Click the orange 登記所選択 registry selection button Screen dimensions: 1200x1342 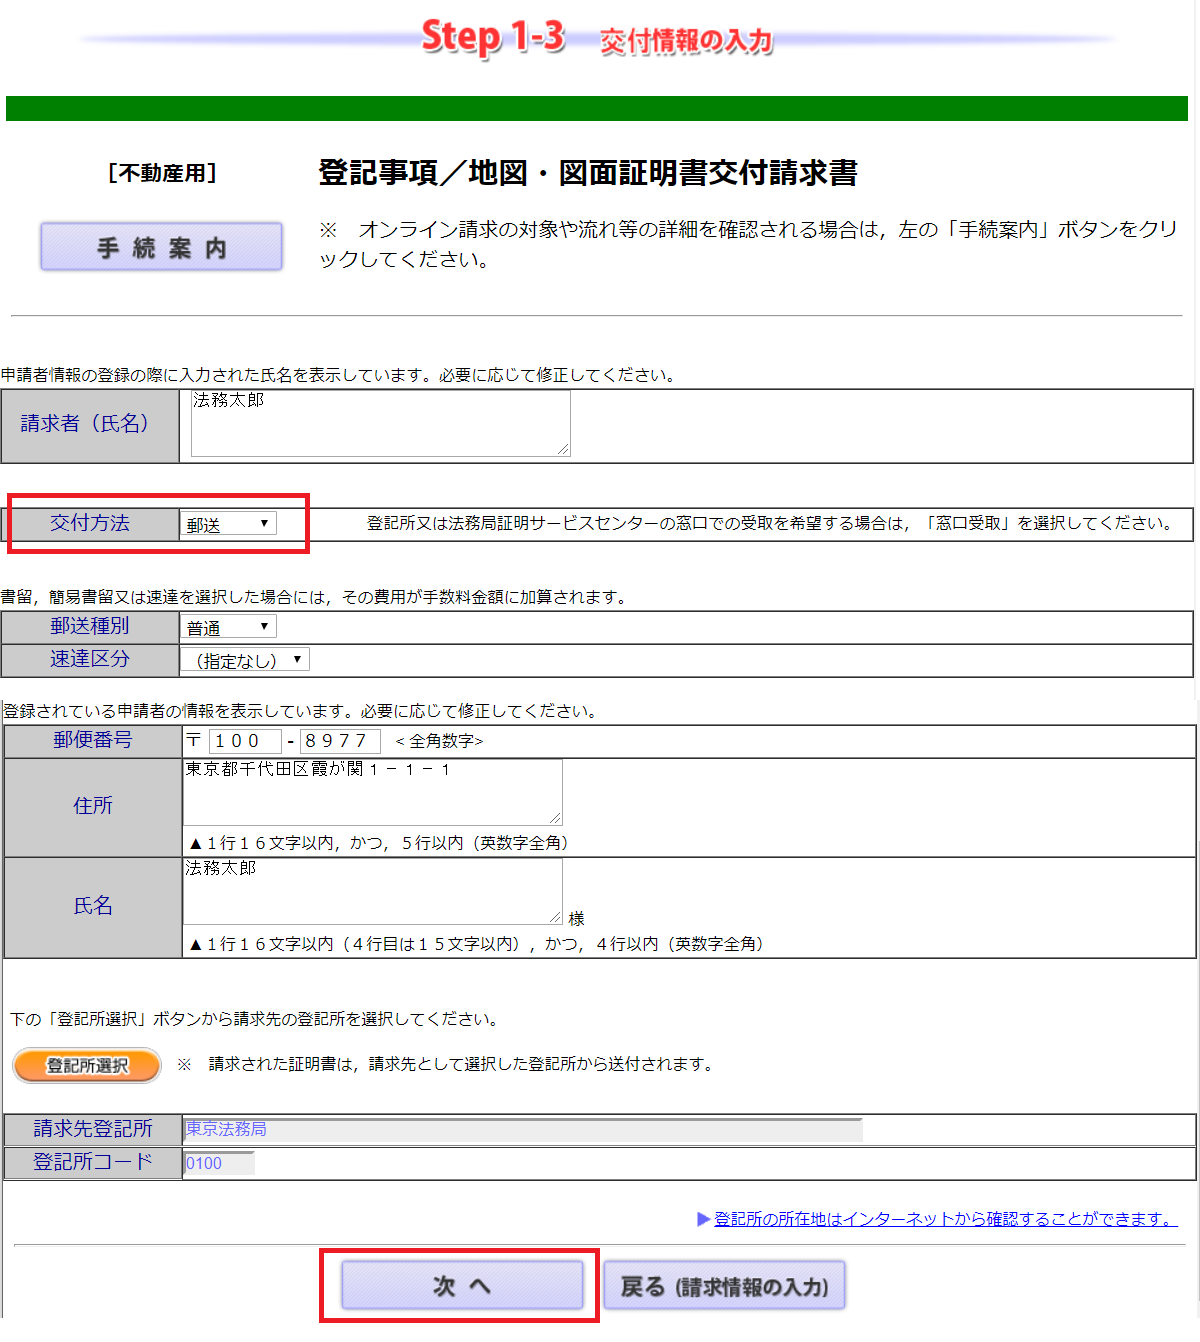tap(86, 1065)
